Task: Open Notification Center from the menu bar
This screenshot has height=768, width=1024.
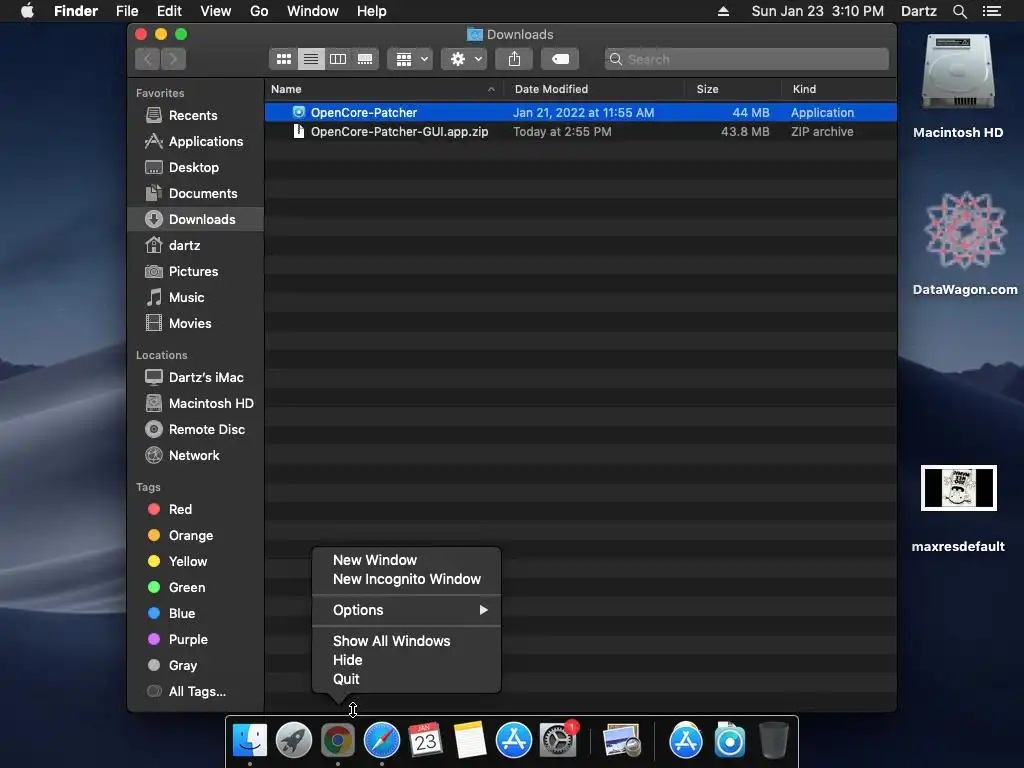Action: coord(992,11)
